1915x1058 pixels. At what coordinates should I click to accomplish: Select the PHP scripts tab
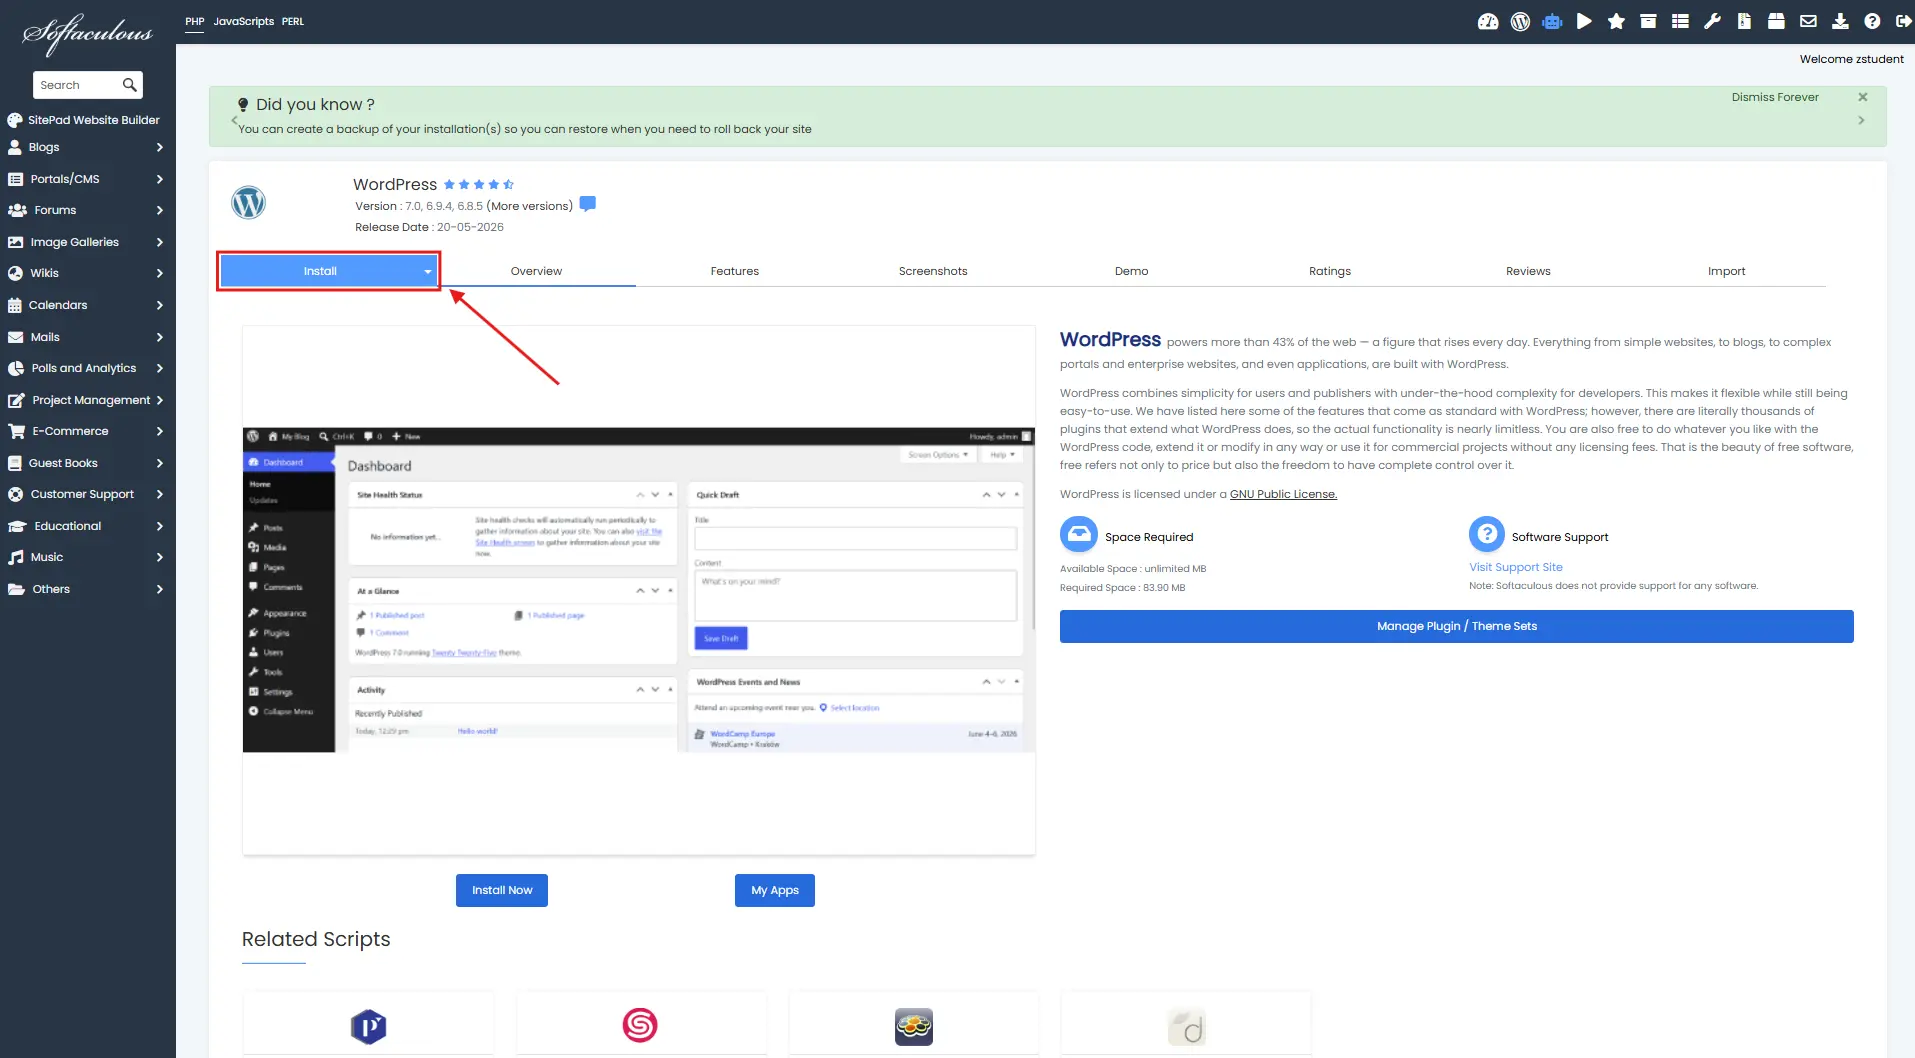(194, 21)
